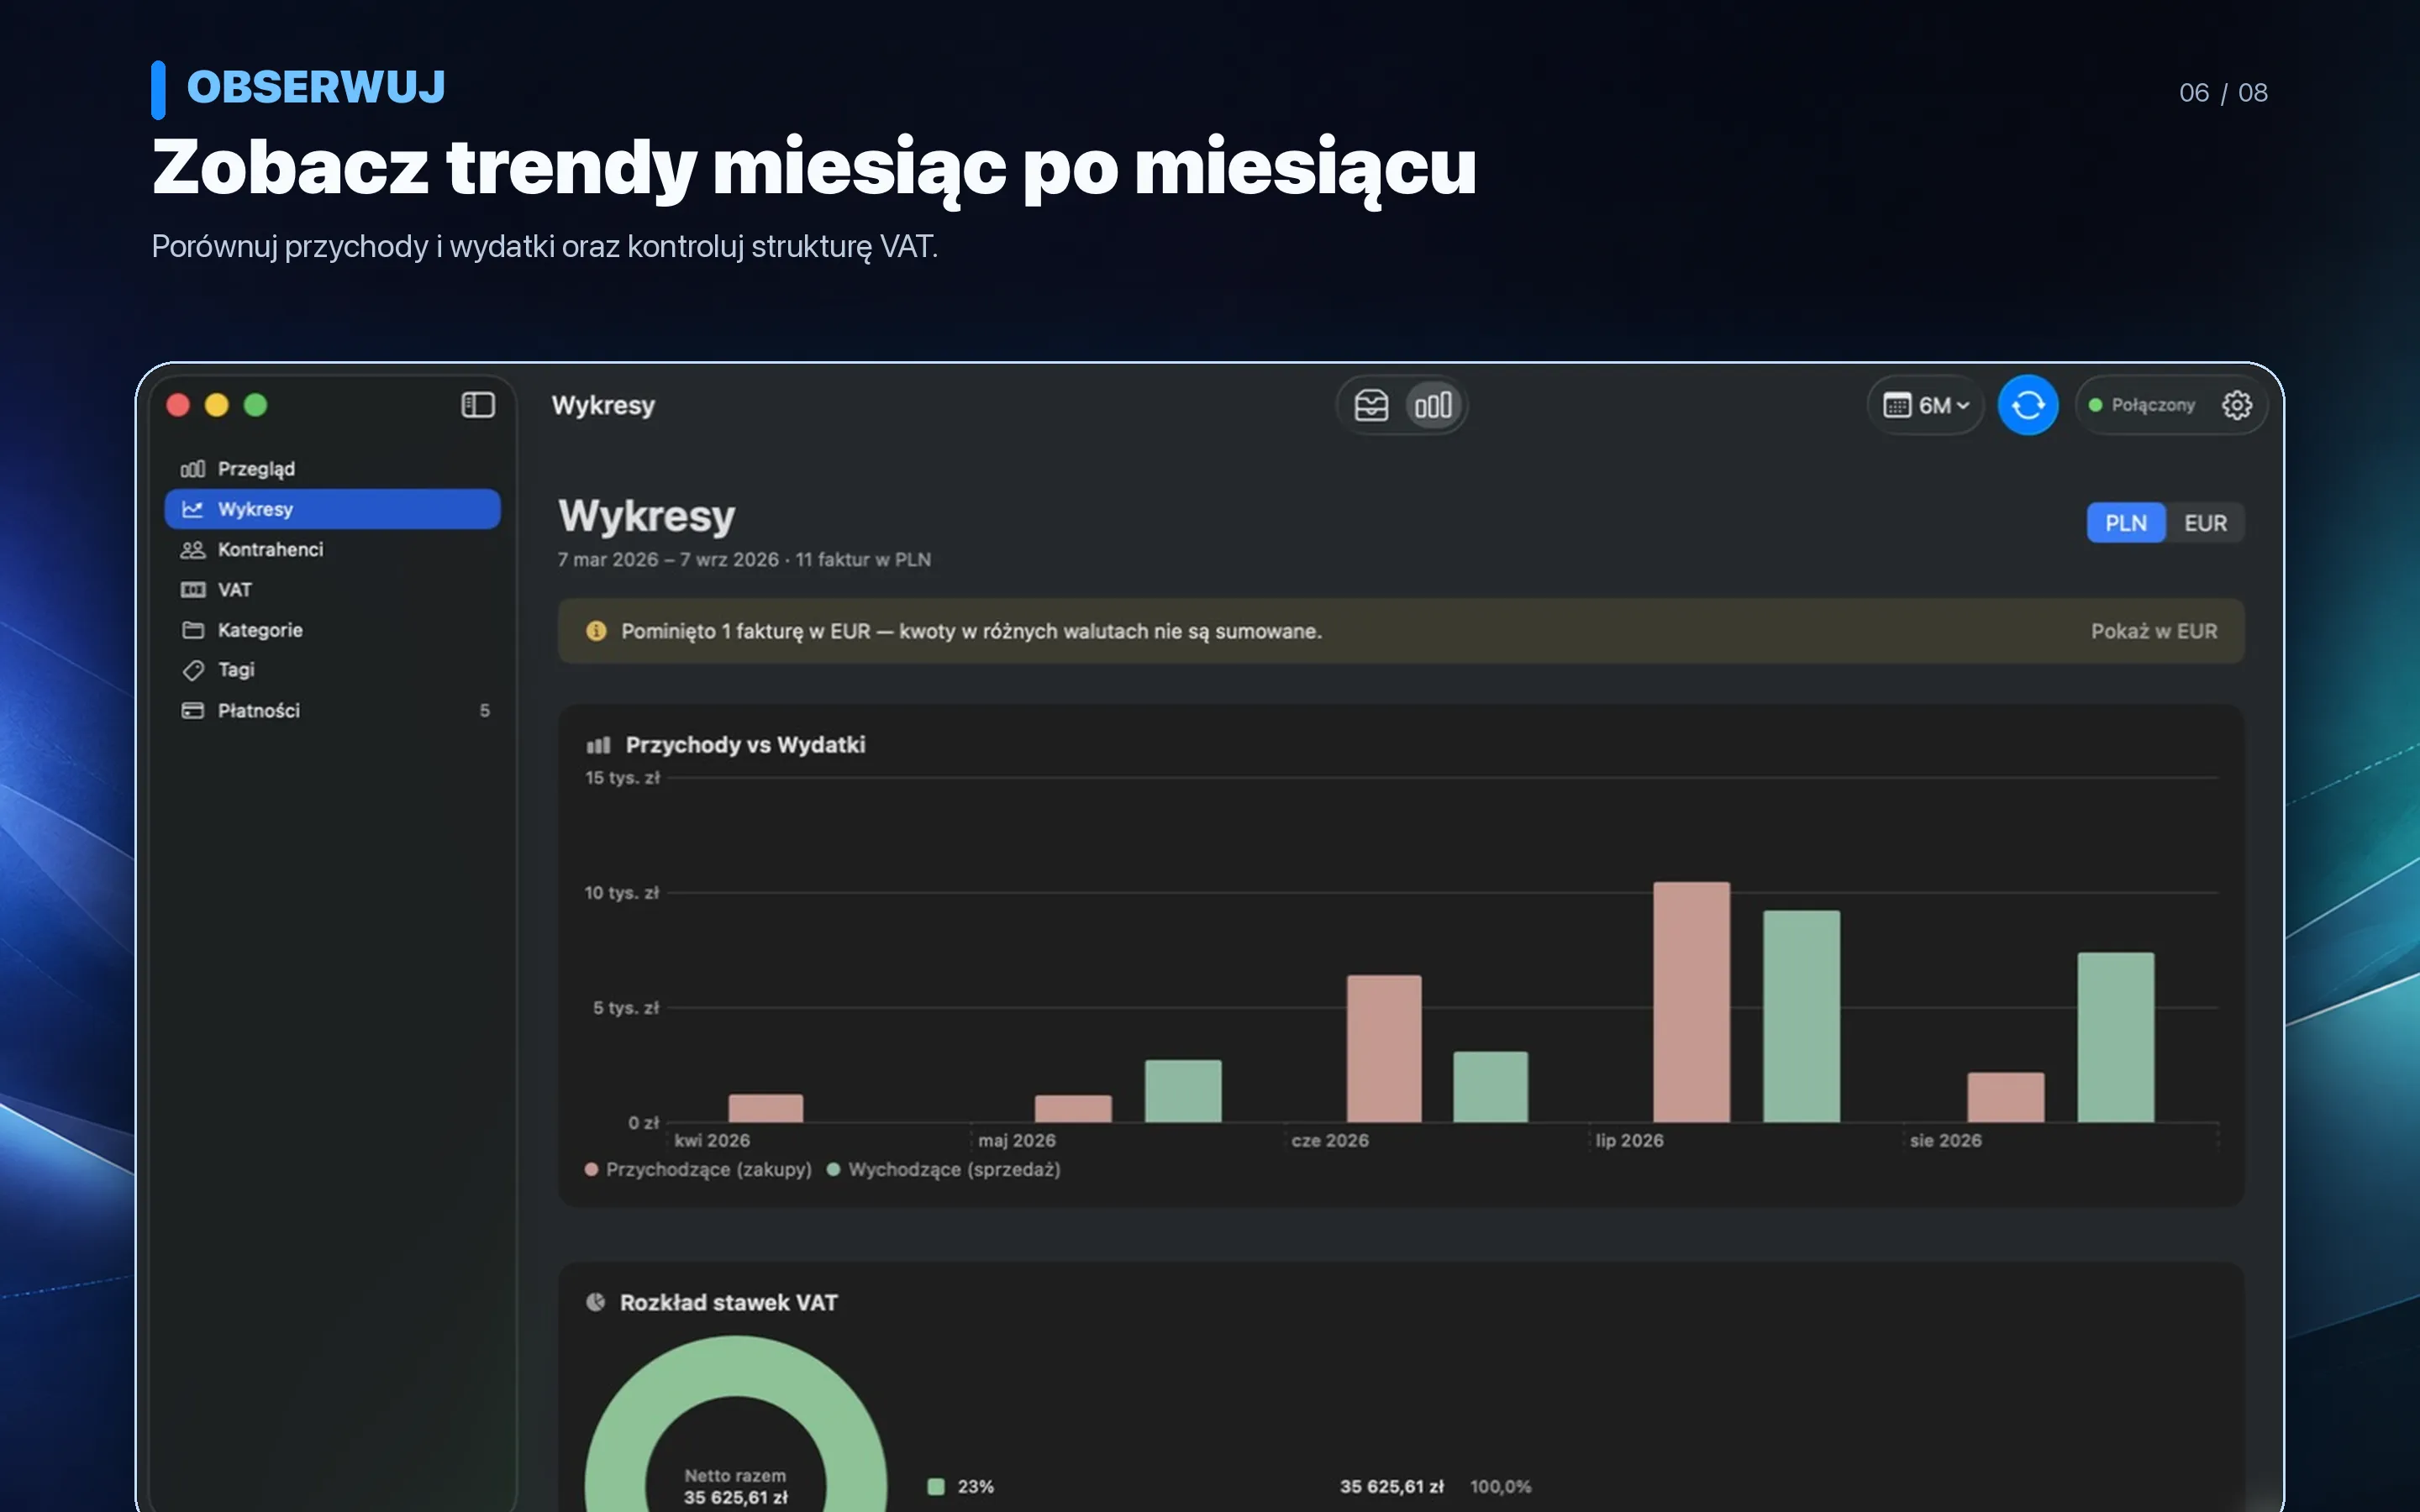Click the Połączony status label
The height and width of the screenshot is (1512, 2420).
[2153, 405]
